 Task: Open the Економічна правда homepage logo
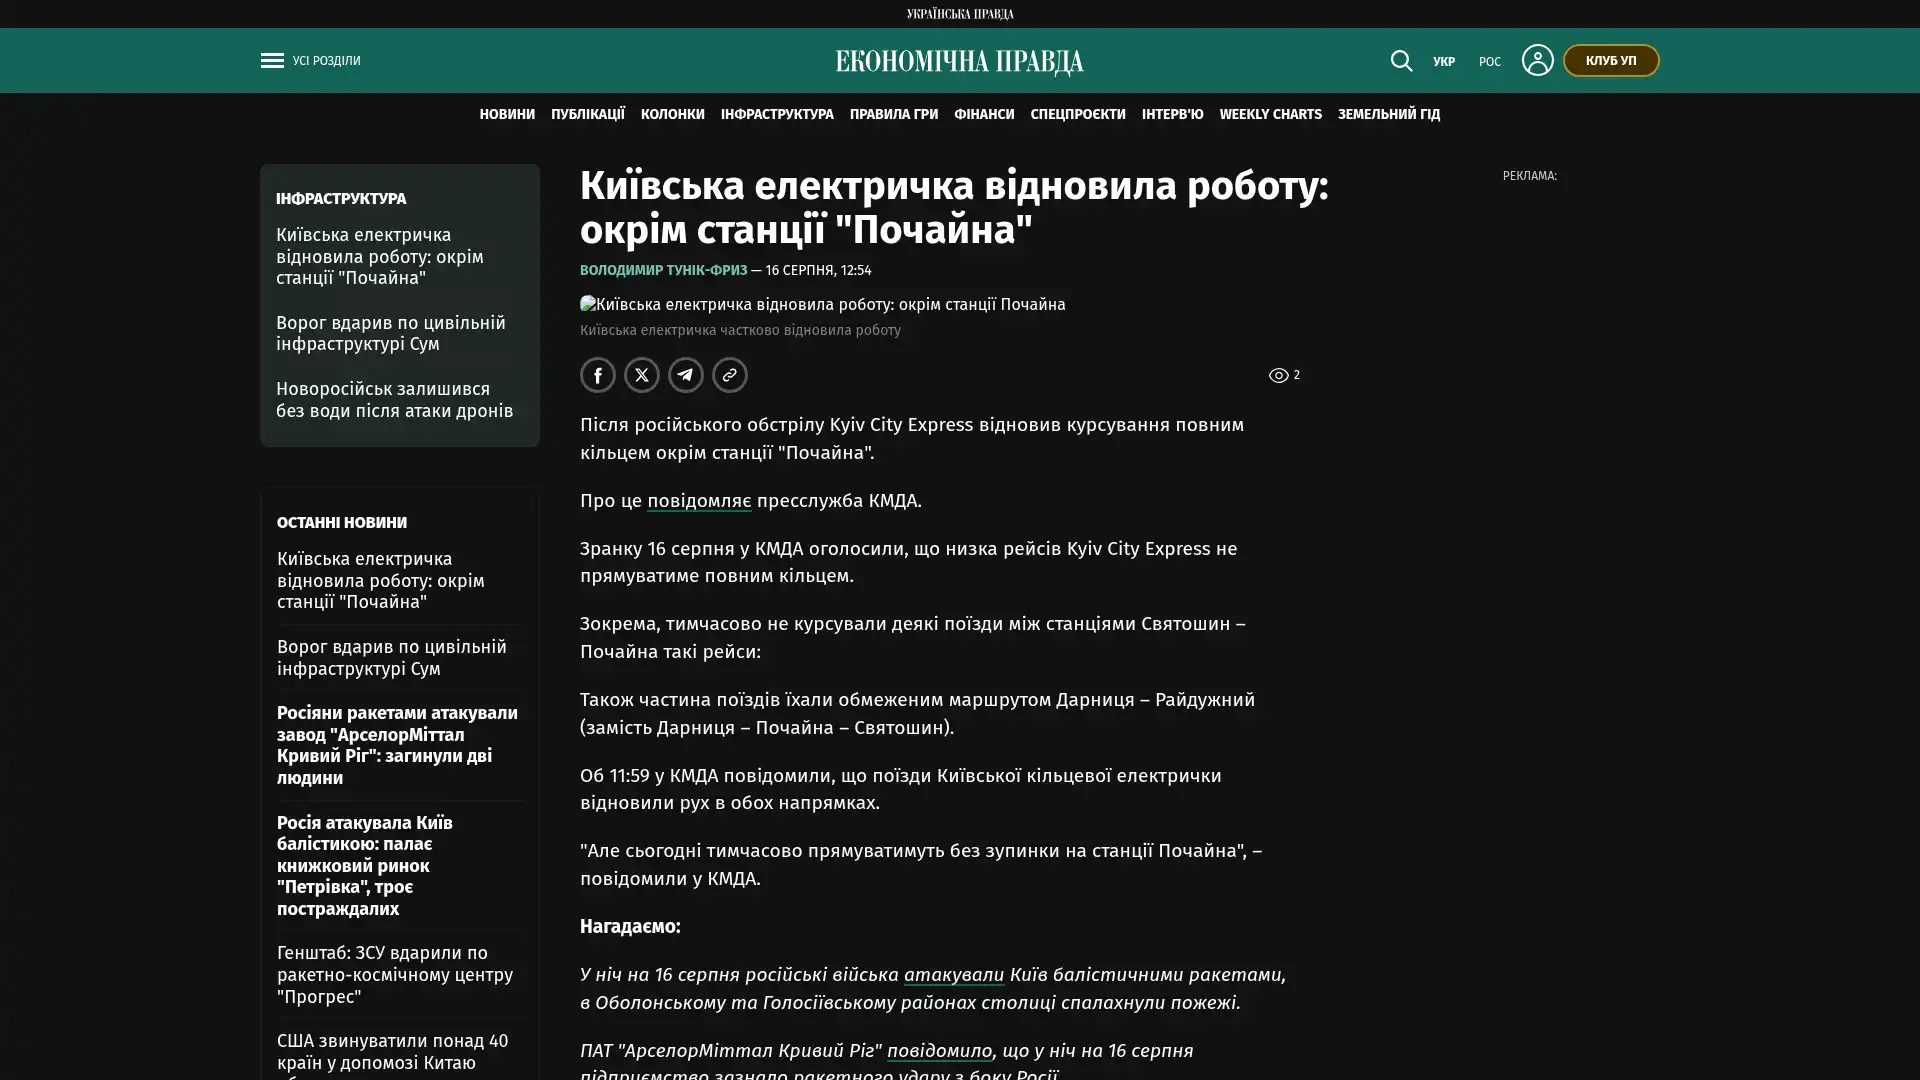[960, 62]
